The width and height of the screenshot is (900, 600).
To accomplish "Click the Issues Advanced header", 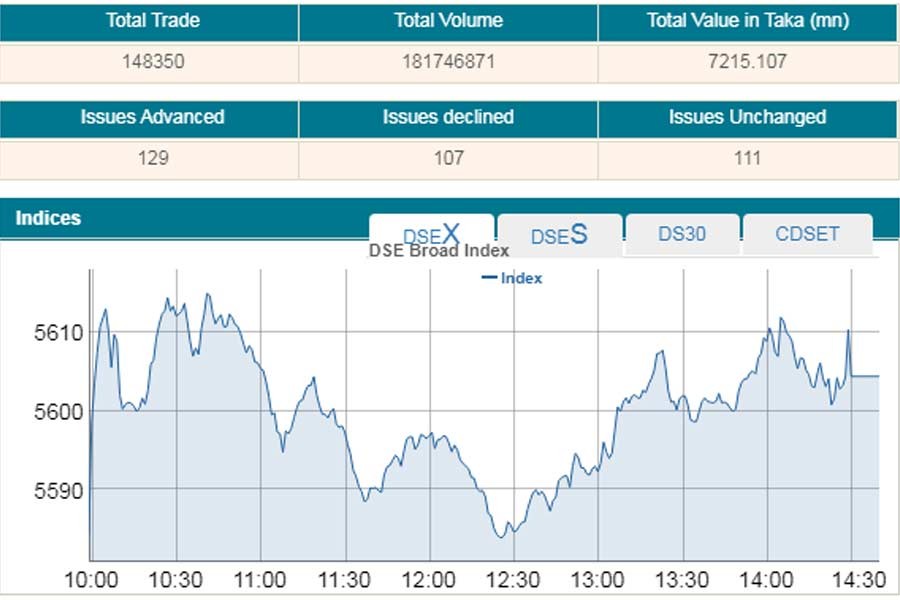I will point(152,117).
